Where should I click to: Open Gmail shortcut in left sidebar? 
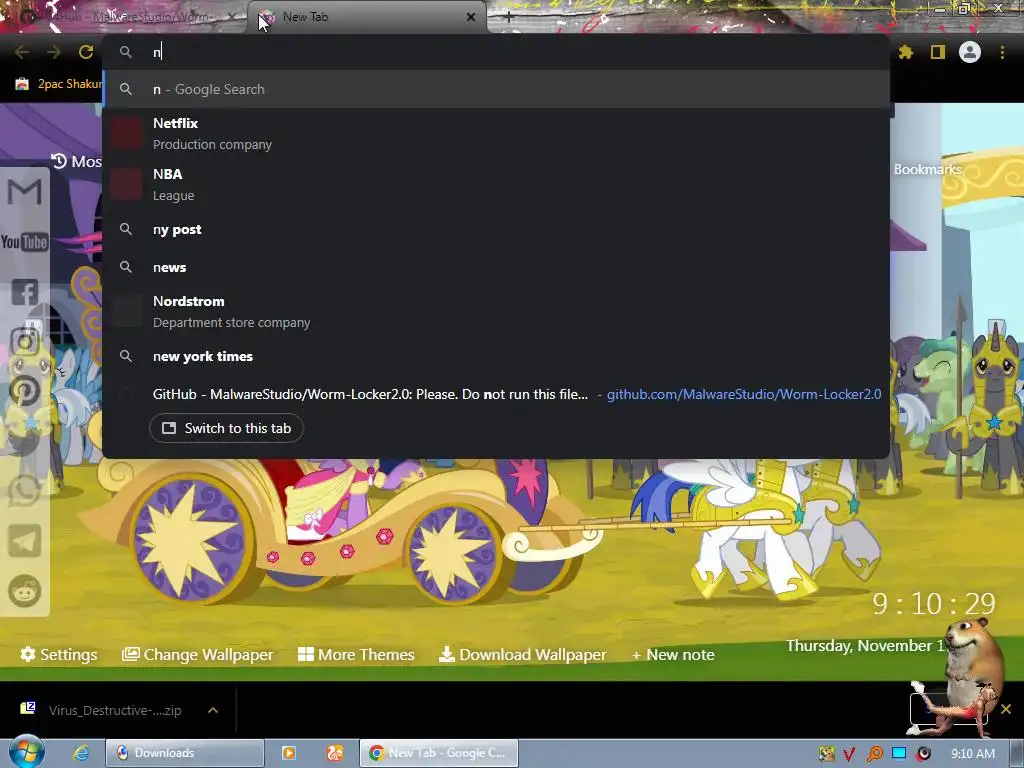click(25, 192)
